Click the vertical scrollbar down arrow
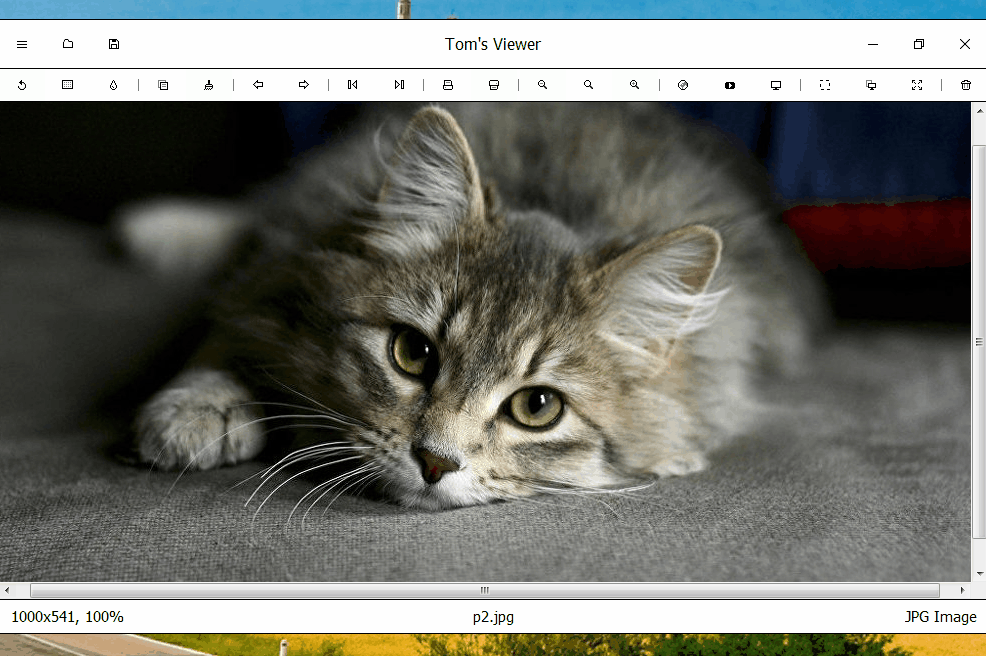Screen dimensions: 986x656 978,574
